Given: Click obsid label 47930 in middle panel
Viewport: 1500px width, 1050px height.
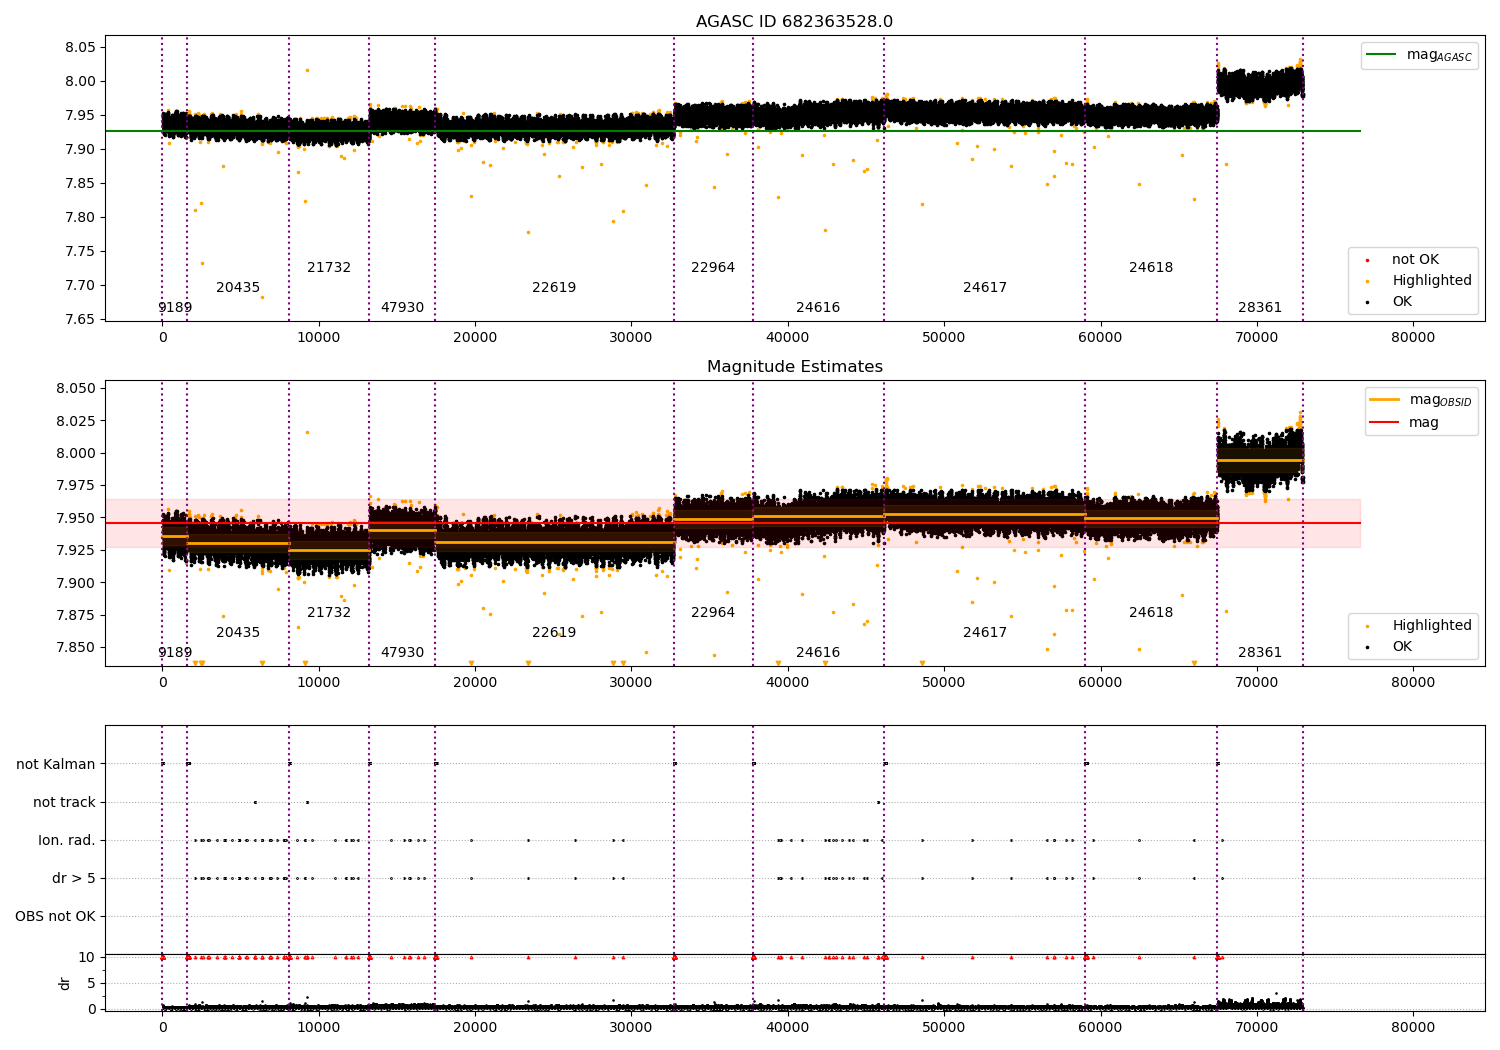Looking at the screenshot, I should tap(402, 653).
